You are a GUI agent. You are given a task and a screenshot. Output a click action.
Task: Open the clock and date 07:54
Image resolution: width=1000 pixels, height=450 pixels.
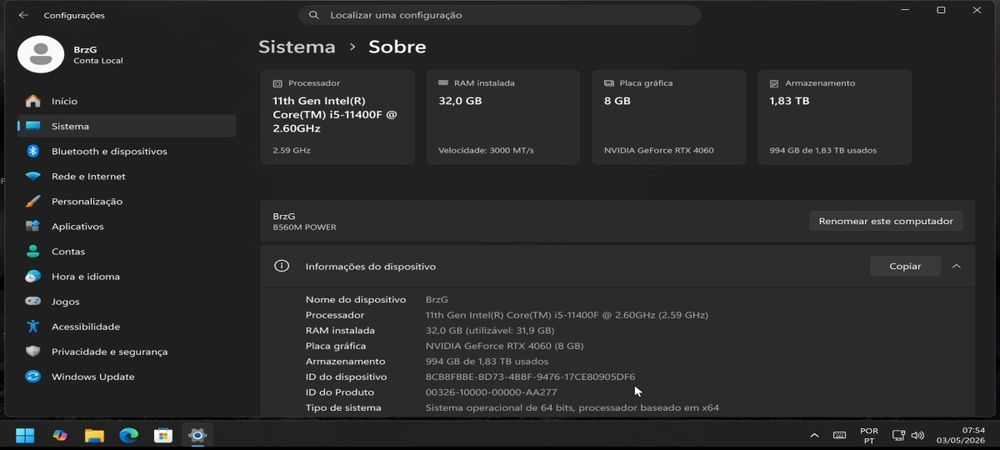coord(960,436)
